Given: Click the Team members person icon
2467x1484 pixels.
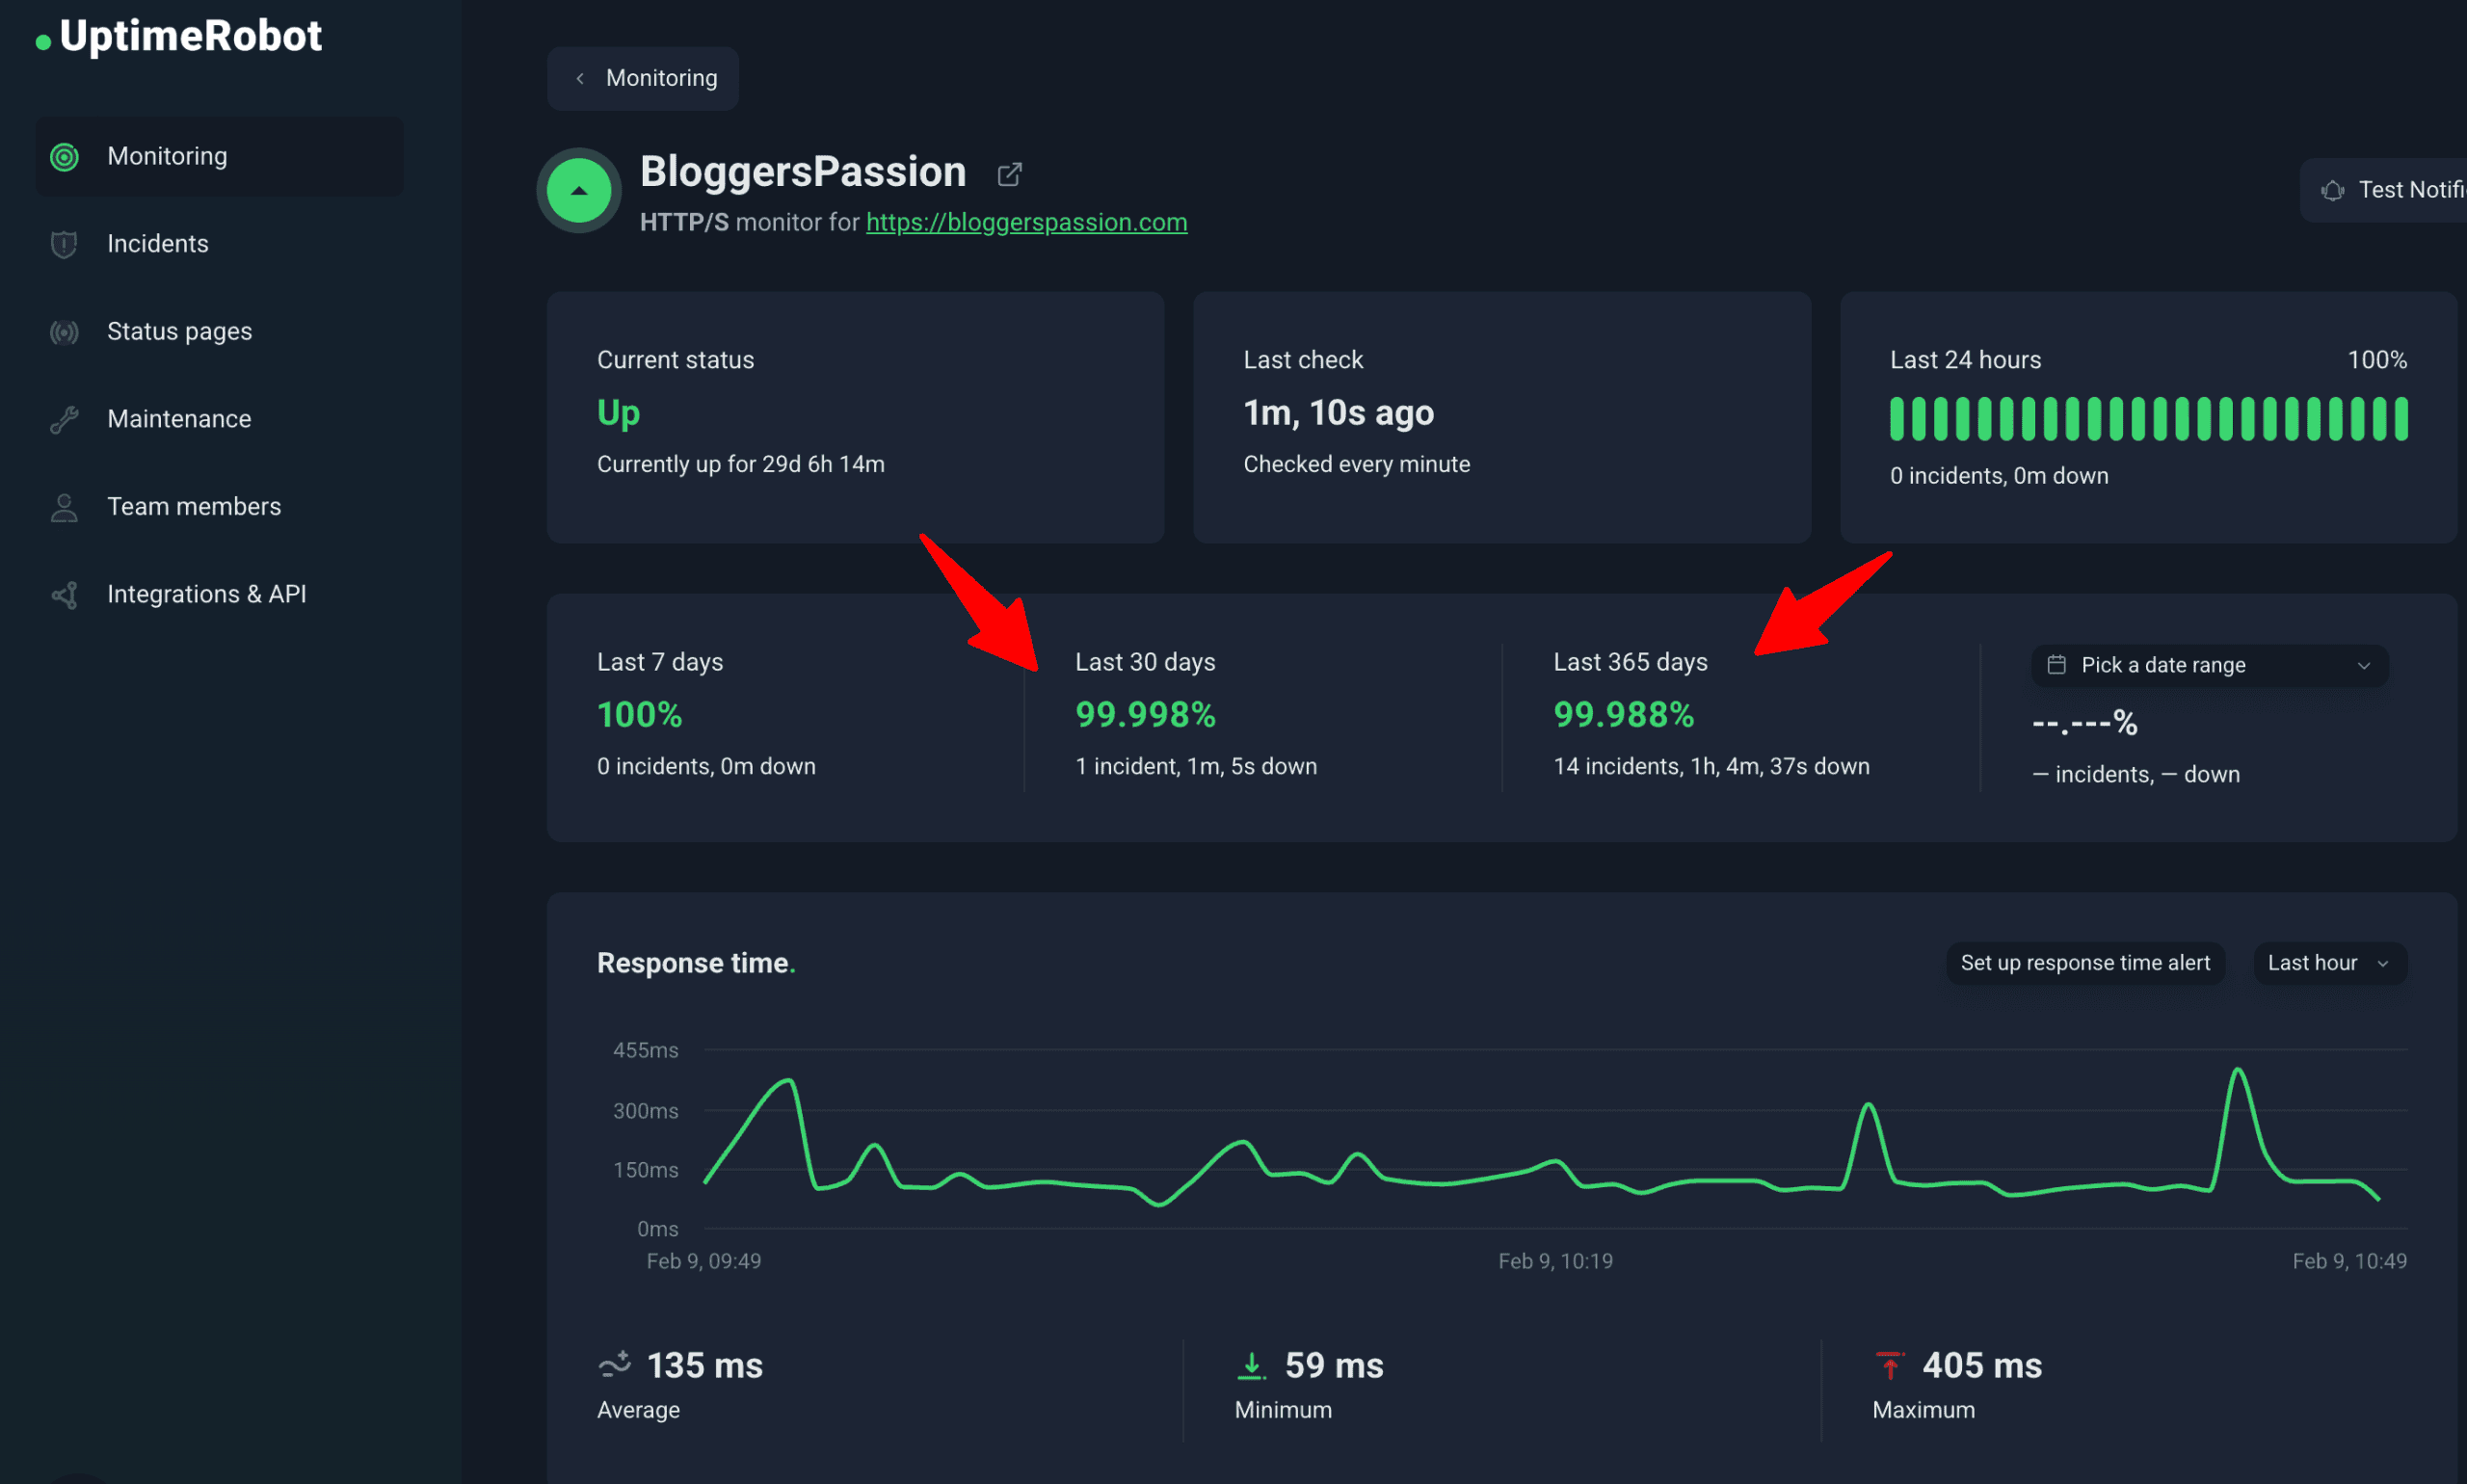Looking at the screenshot, I should pyautogui.click(x=64, y=507).
